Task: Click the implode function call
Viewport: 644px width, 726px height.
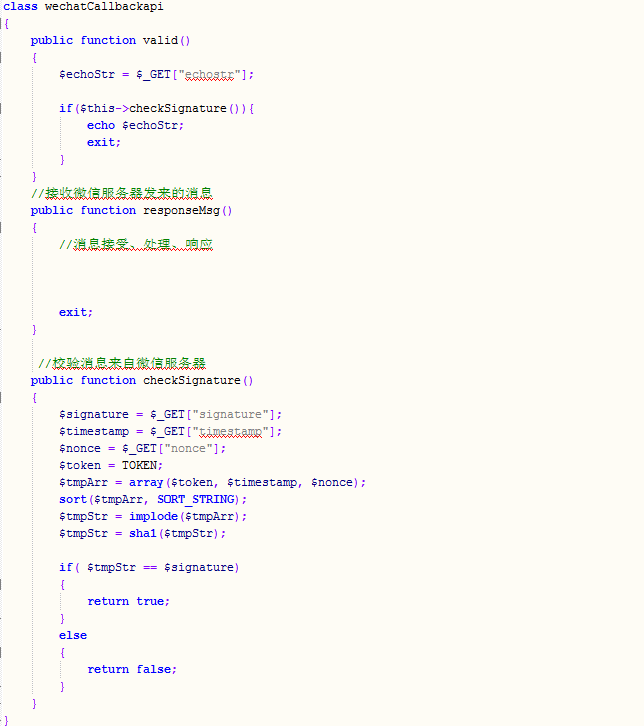Action: [153, 516]
